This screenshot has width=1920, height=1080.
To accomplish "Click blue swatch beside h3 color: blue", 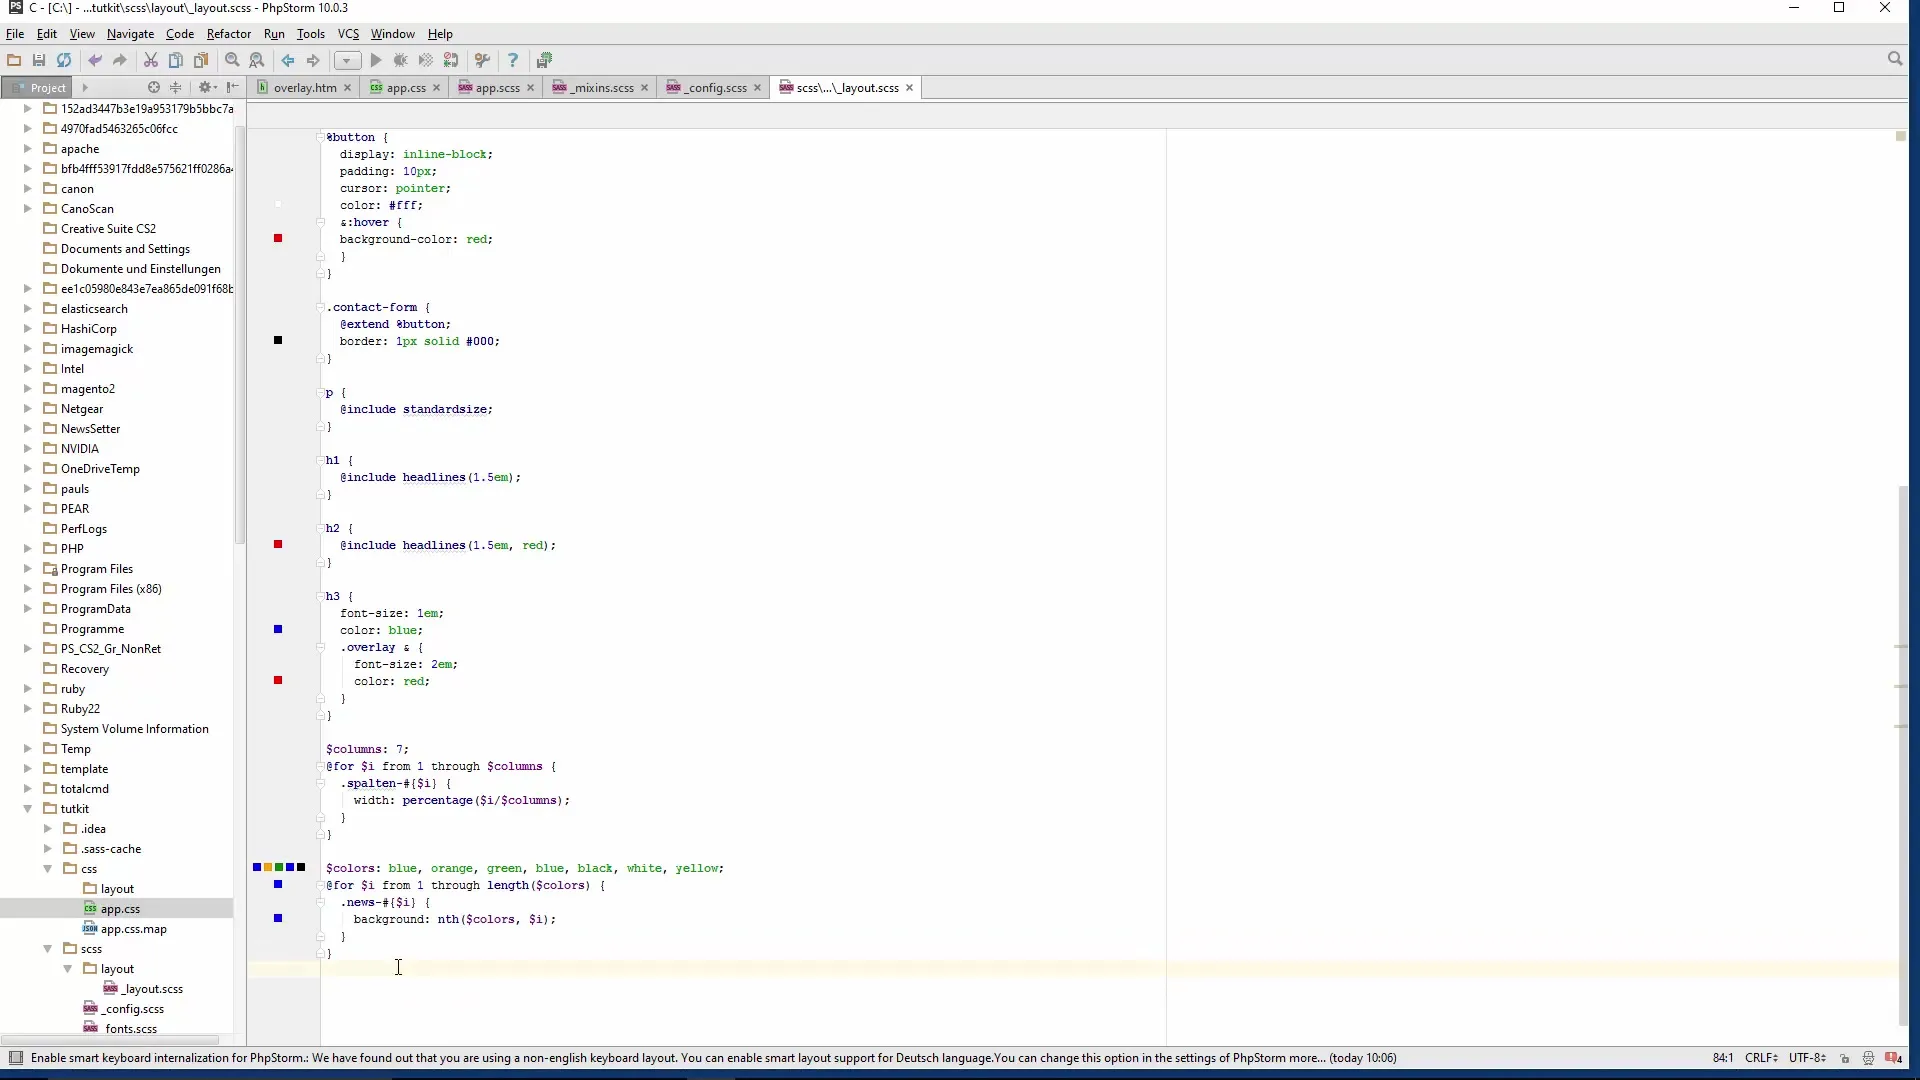I will pyautogui.click(x=278, y=629).
